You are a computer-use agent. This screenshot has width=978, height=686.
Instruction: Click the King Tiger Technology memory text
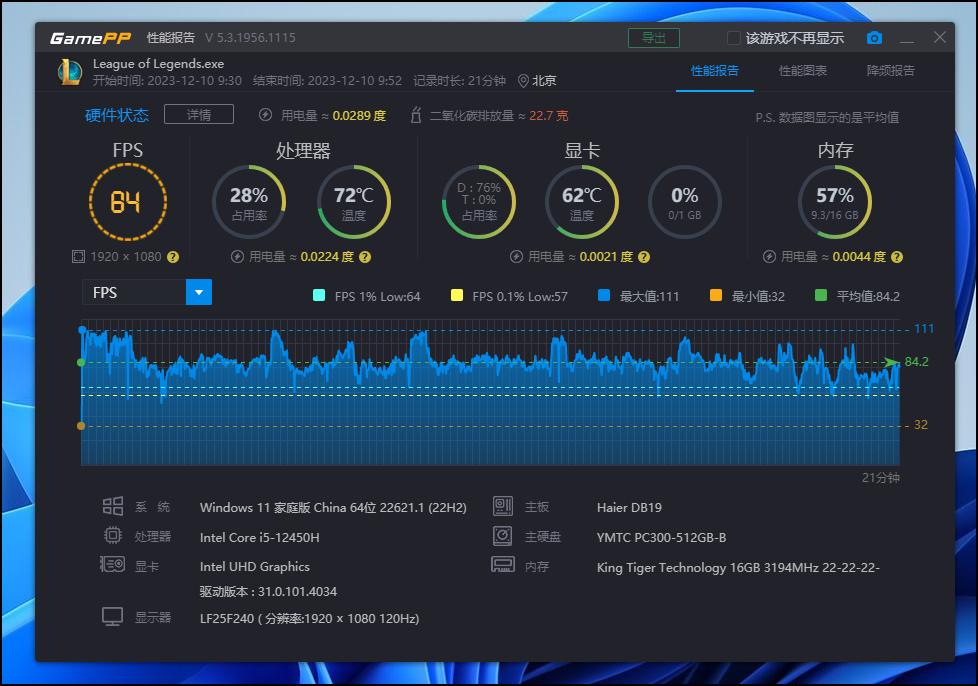(x=738, y=568)
